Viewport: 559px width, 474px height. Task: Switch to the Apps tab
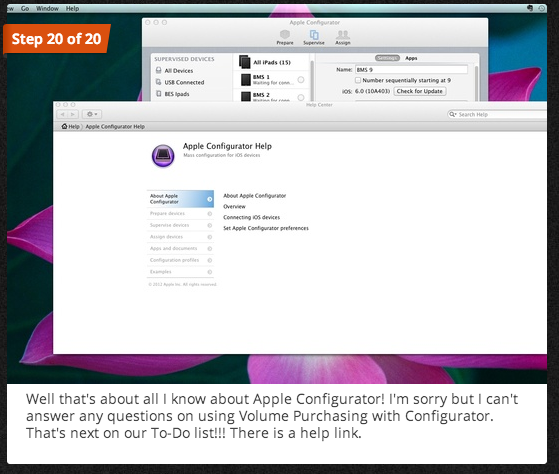tap(411, 58)
